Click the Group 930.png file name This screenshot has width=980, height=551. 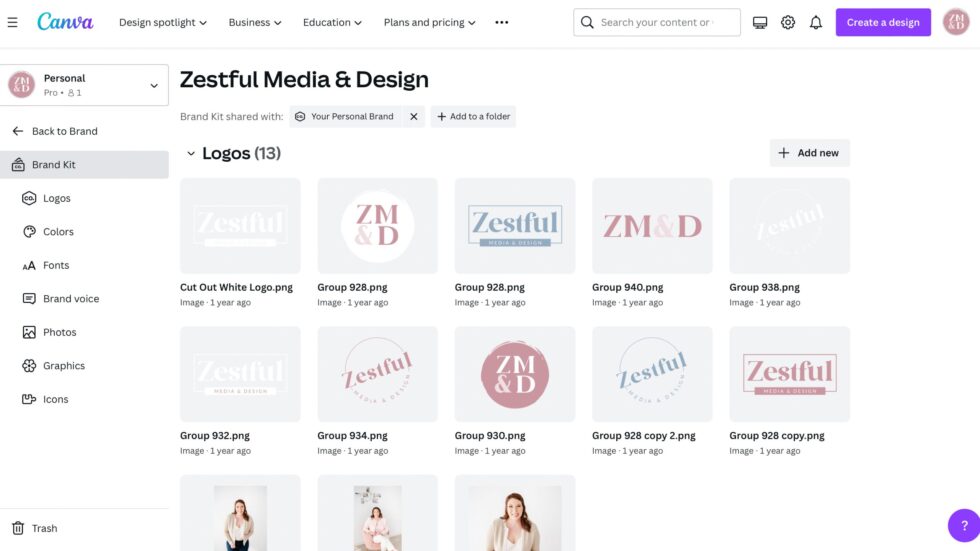coord(490,435)
